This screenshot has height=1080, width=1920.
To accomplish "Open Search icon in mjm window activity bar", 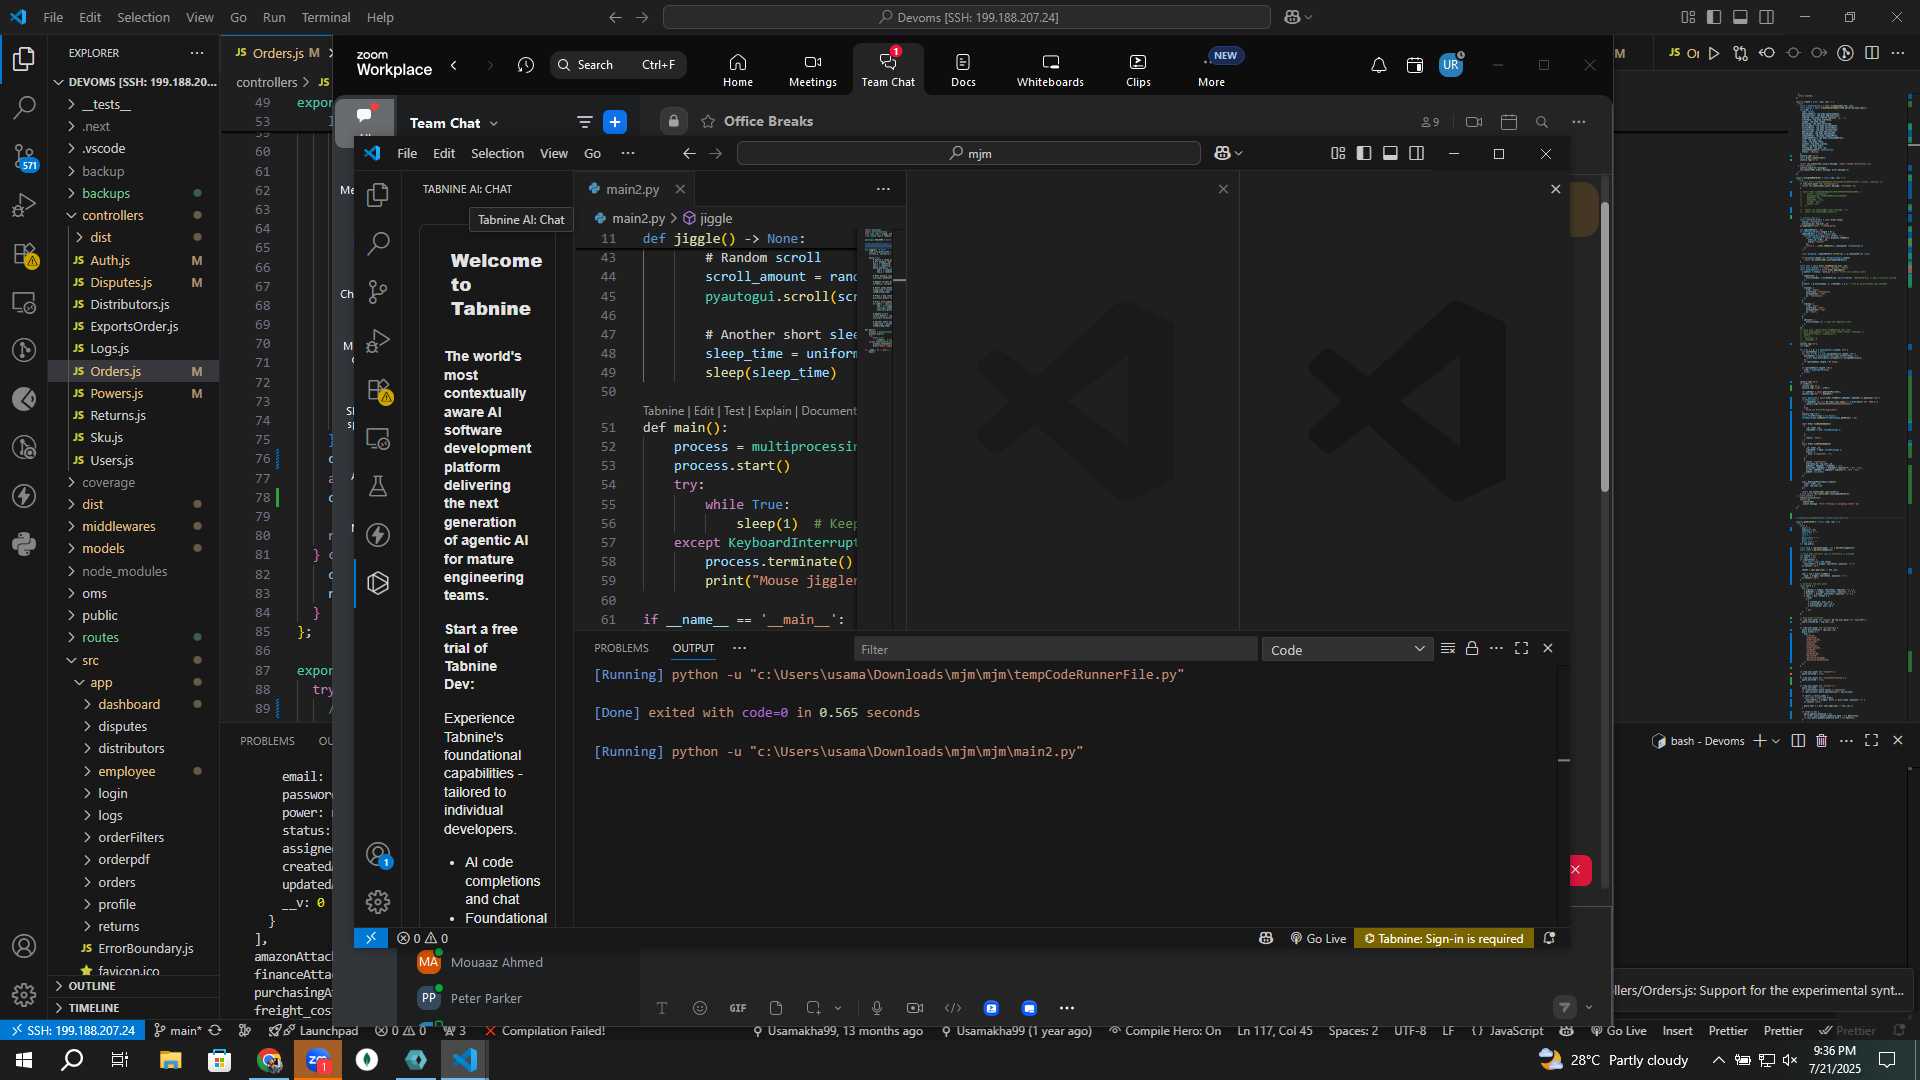I will coord(378,243).
